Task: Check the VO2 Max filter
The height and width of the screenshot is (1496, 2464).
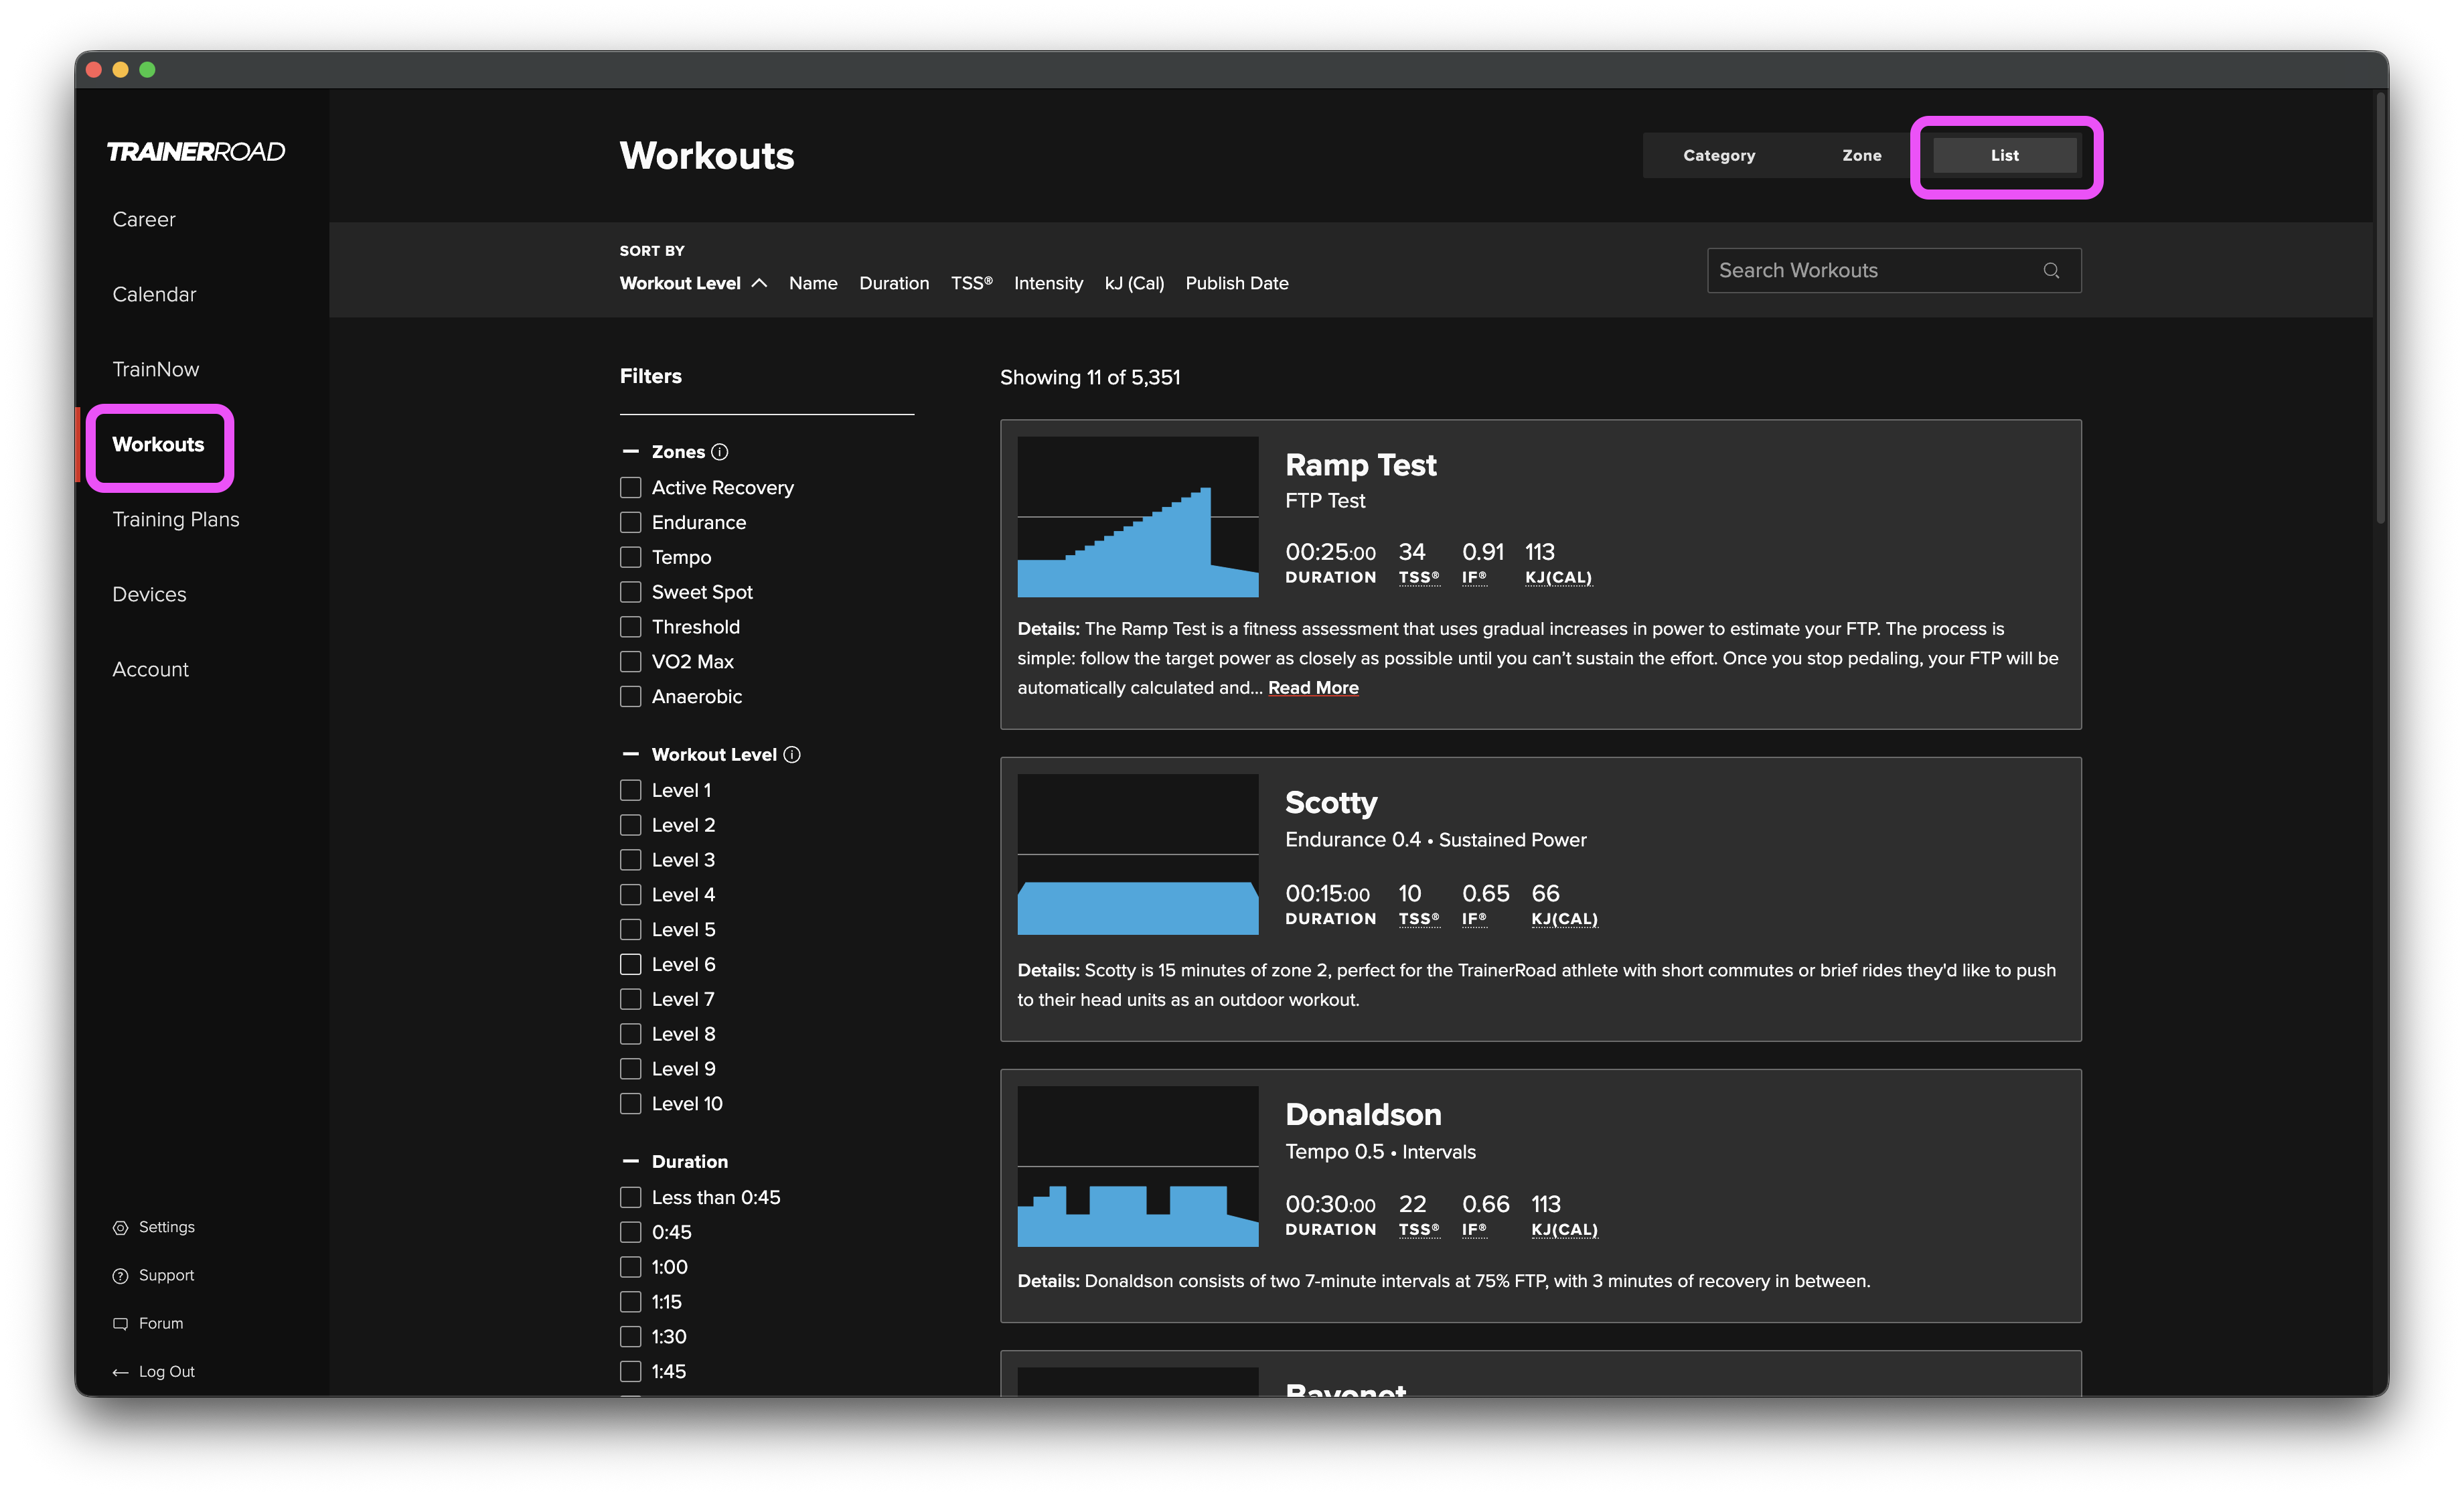Action: pos(630,661)
